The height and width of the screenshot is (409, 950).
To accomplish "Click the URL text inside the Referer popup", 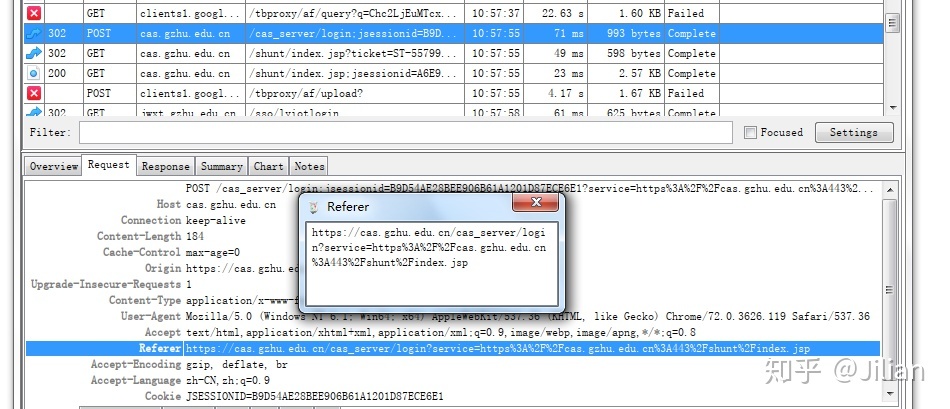I will [429, 247].
